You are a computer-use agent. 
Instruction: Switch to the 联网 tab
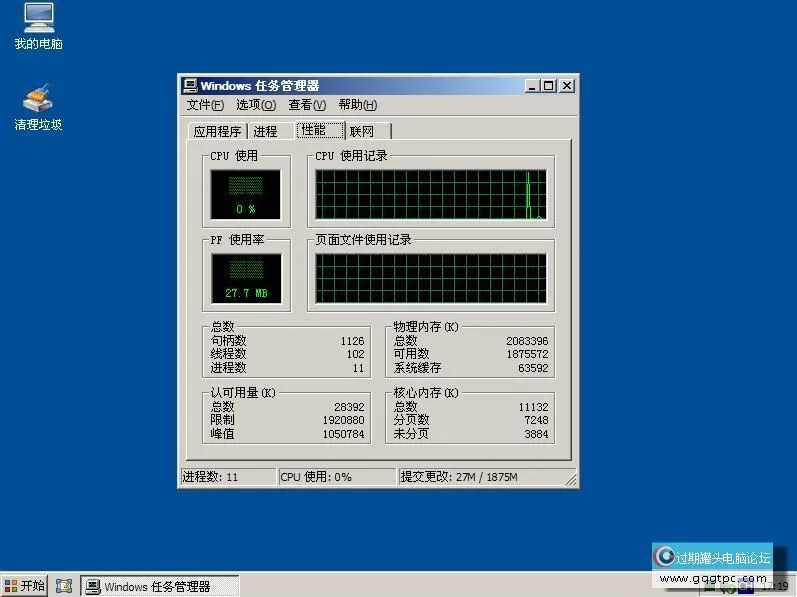pos(368,132)
